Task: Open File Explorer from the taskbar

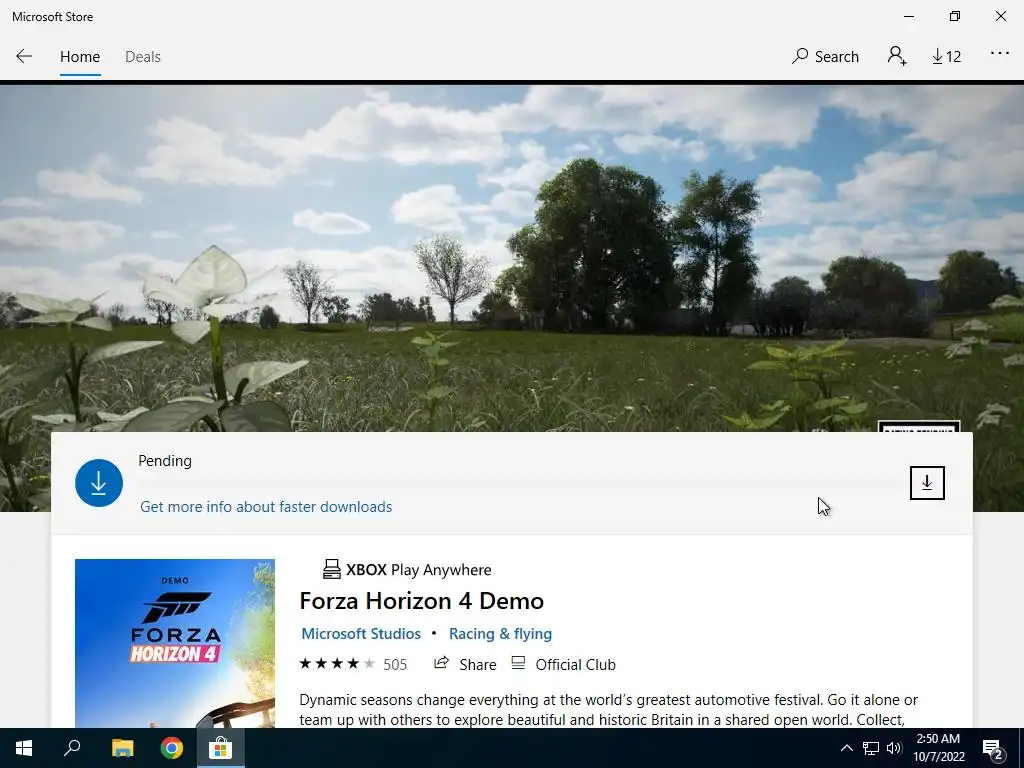Action: point(122,748)
